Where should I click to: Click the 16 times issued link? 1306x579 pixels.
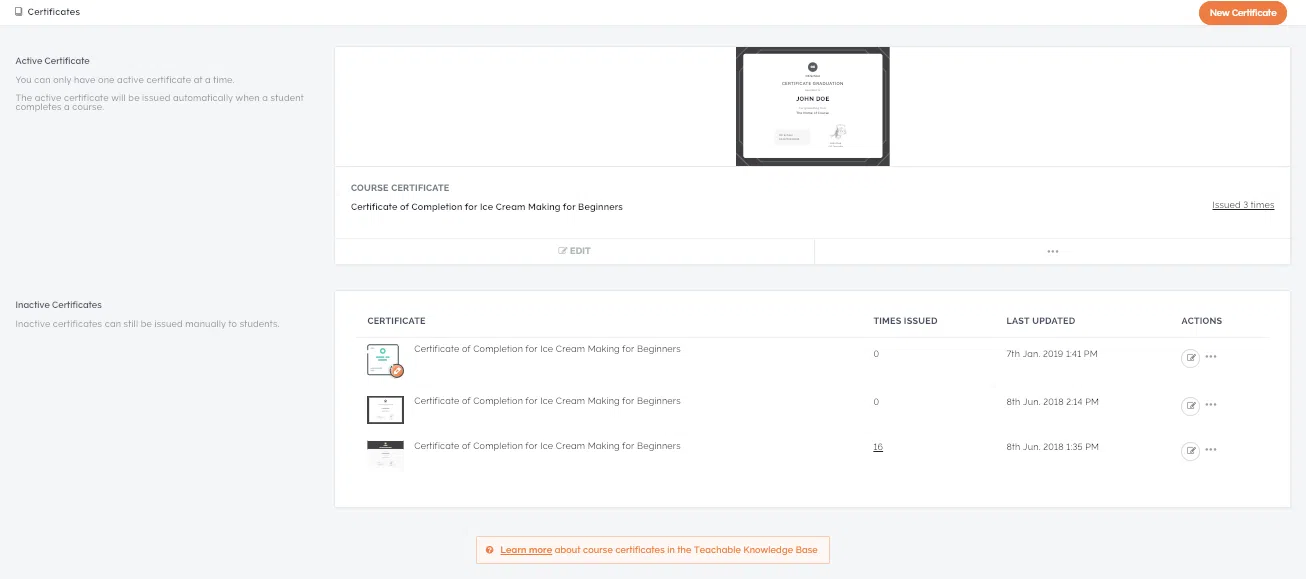tap(878, 447)
